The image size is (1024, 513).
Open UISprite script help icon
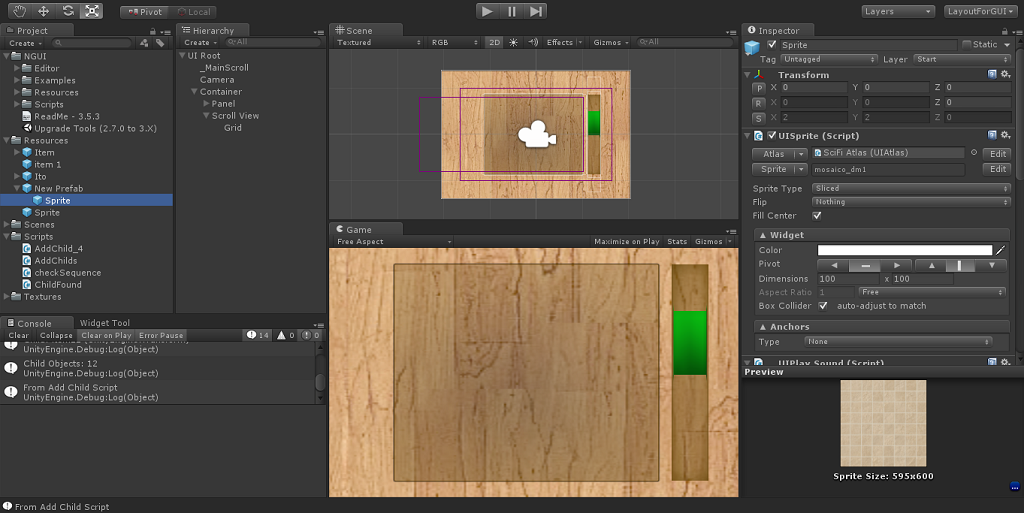tap(991, 135)
